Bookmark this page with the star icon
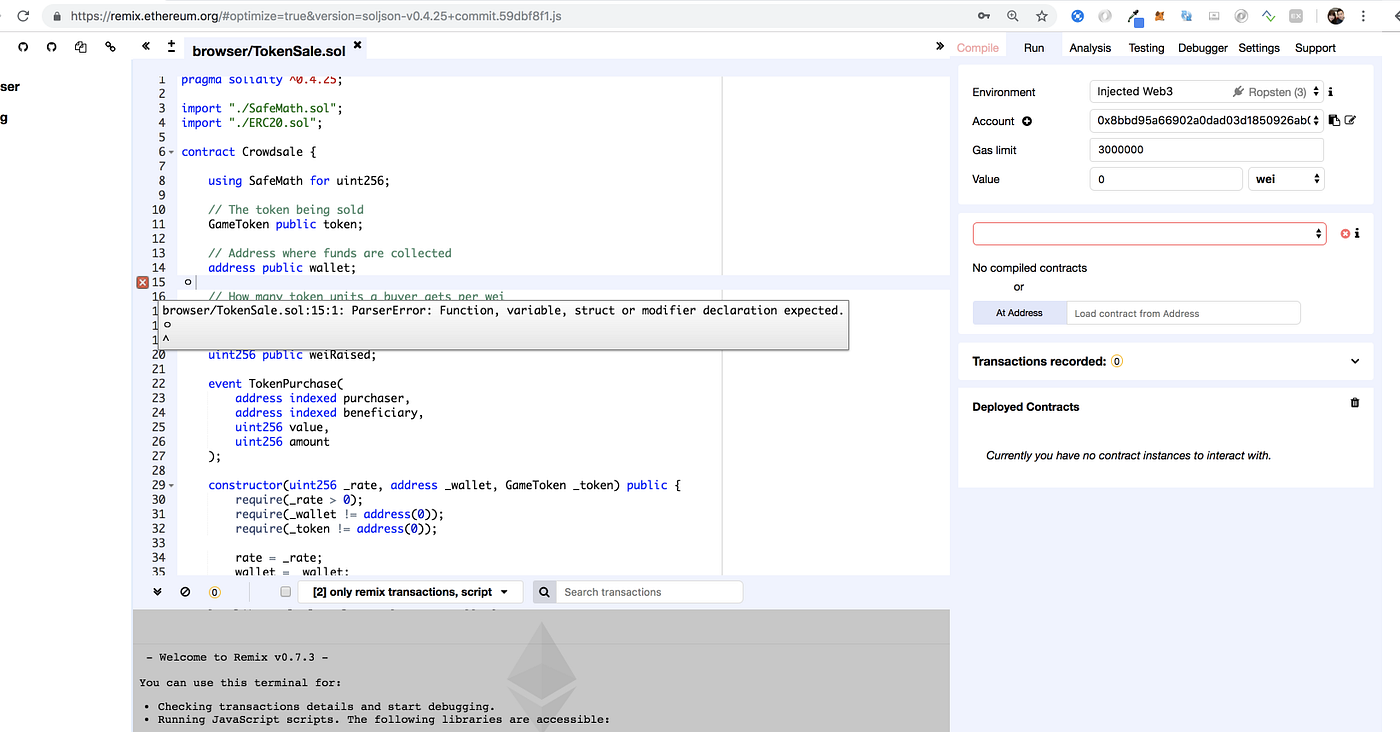Viewport: 1400px width, 732px height. click(1041, 16)
